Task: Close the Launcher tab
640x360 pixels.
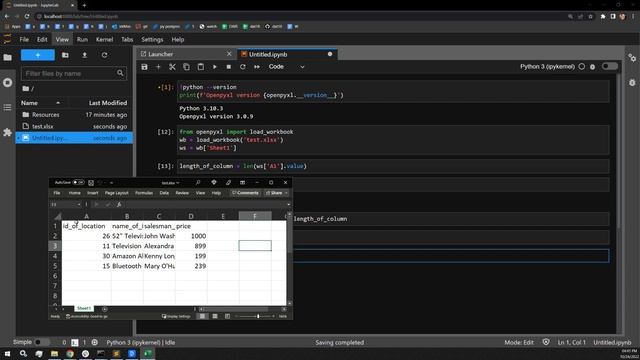Action: coord(229,54)
